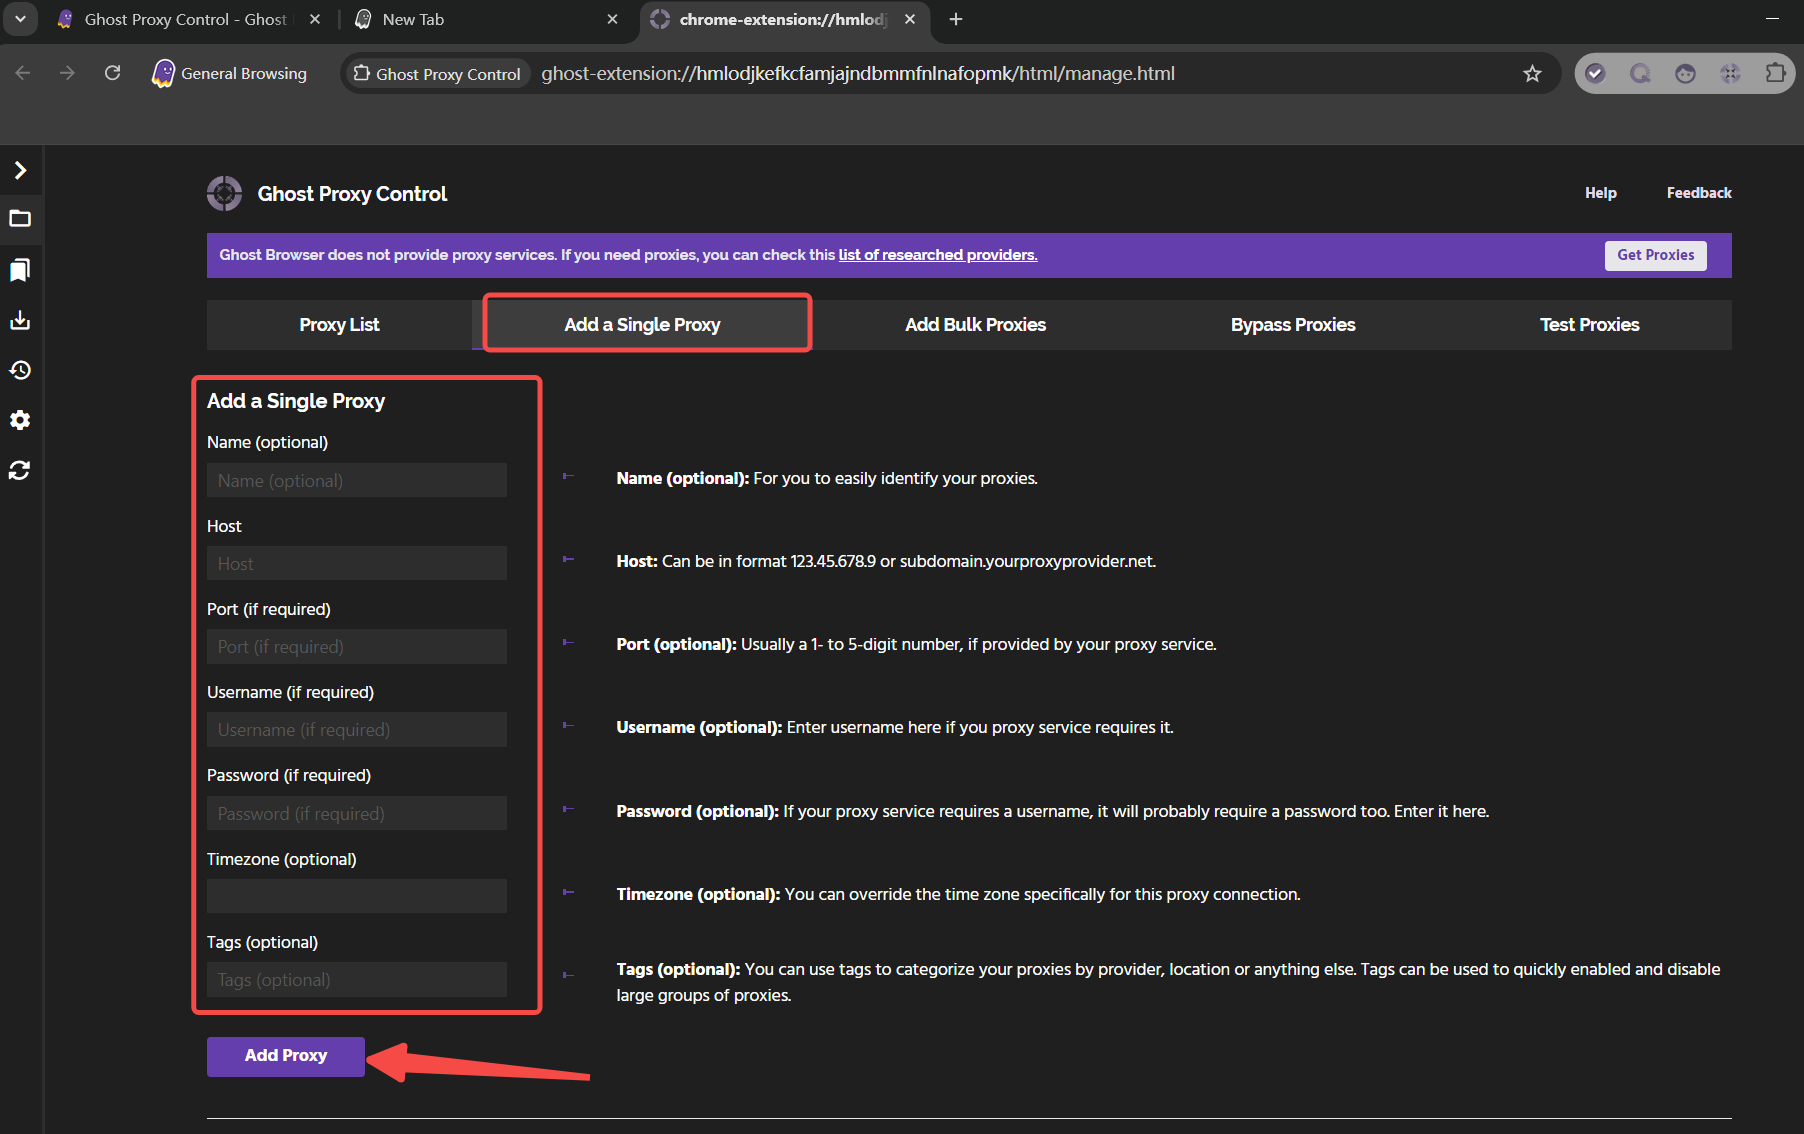Minimize the browser window
Screen dimensions: 1804x1134
click(x=1773, y=19)
